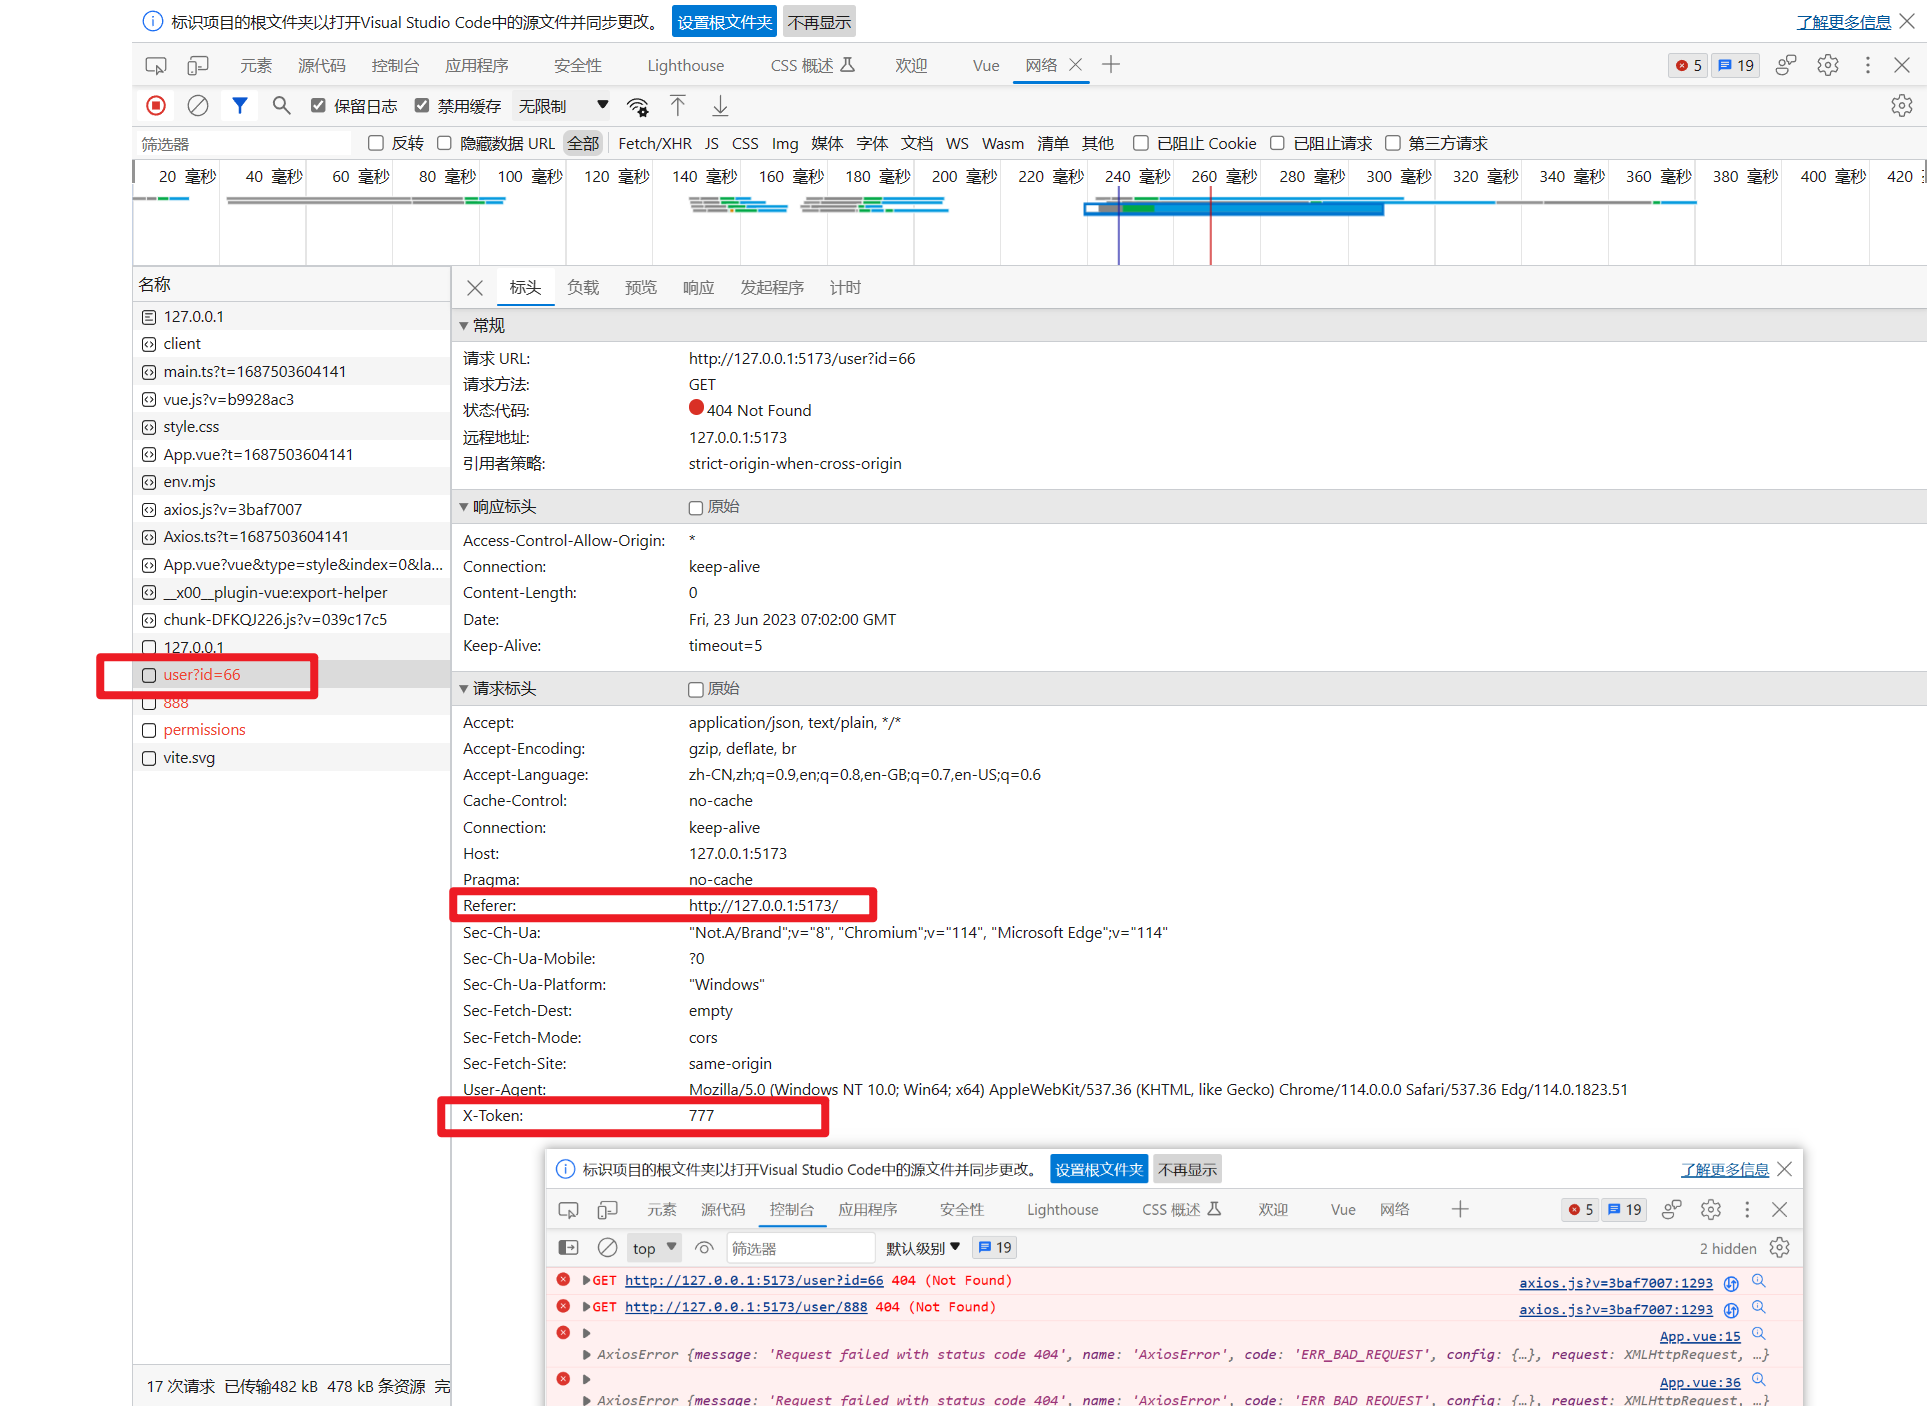Check the blocked requests checkbox

(x=1277, y=143)
